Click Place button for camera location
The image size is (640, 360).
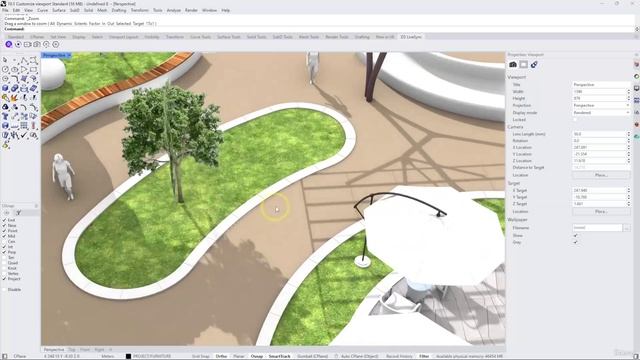point(601,175)
